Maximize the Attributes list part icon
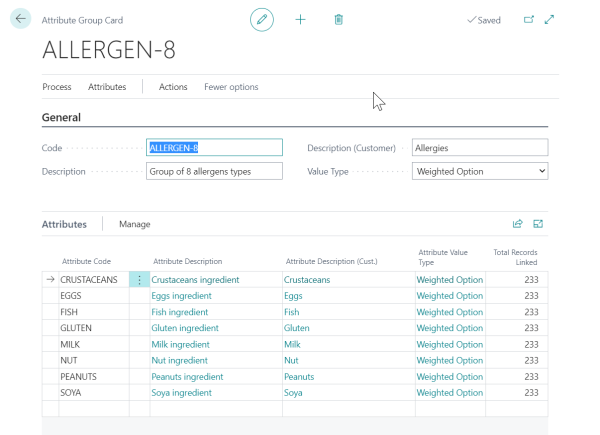 click(538, 224)
